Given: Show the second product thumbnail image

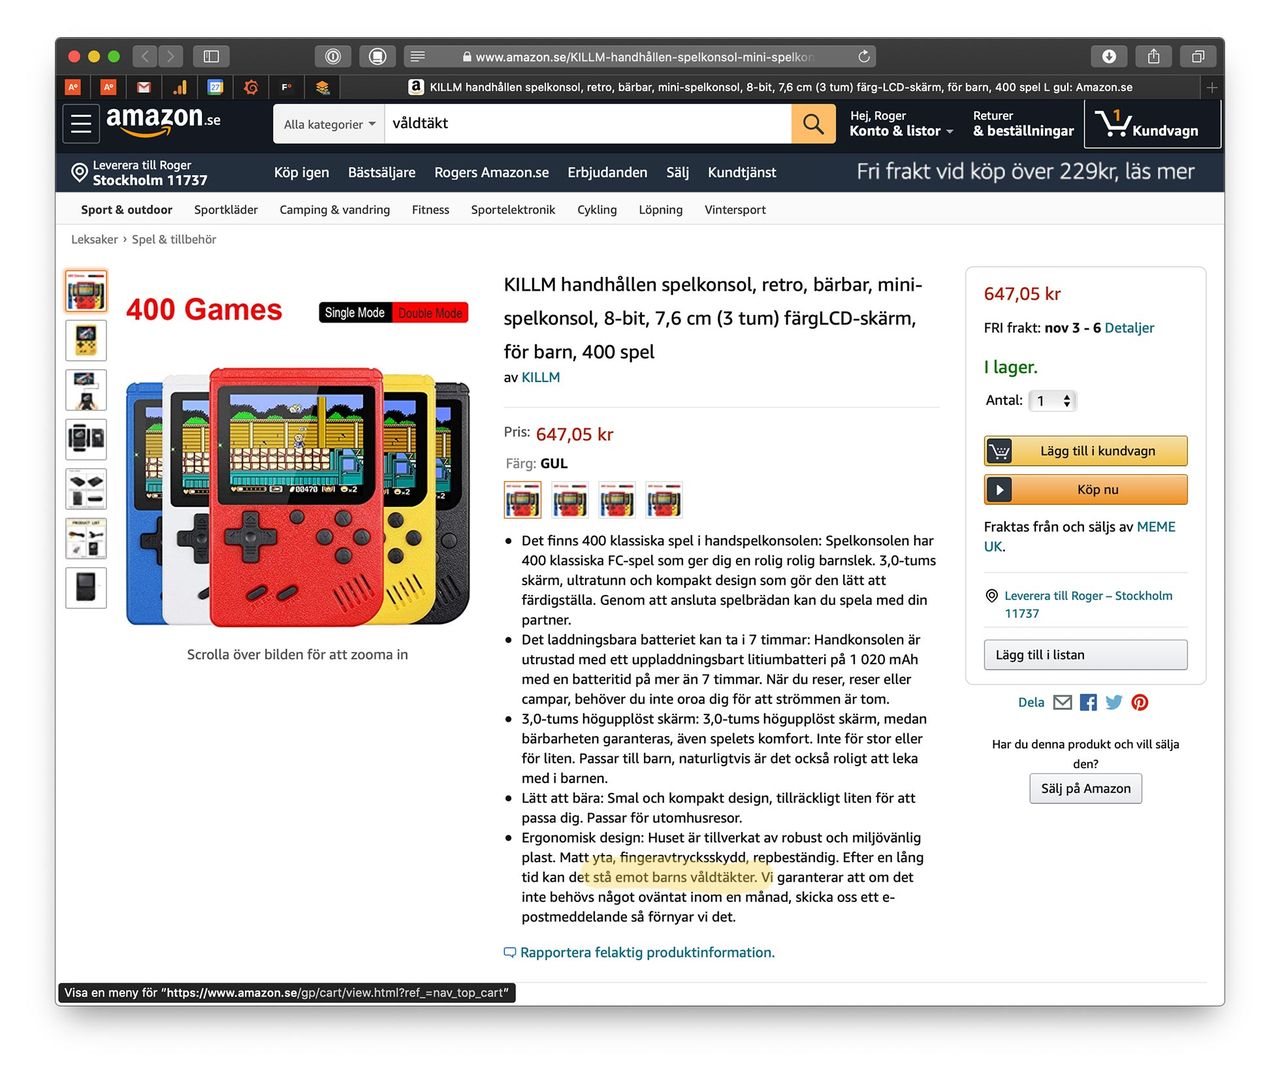Looking at the screenshot, I should point(86,340).
